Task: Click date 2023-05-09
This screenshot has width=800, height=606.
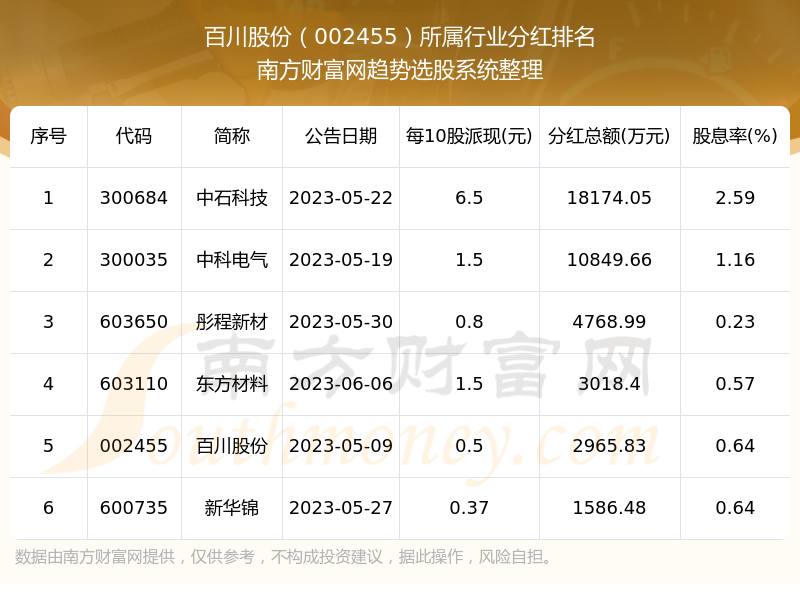Action: pyautogui.click(x=341, y=446)
